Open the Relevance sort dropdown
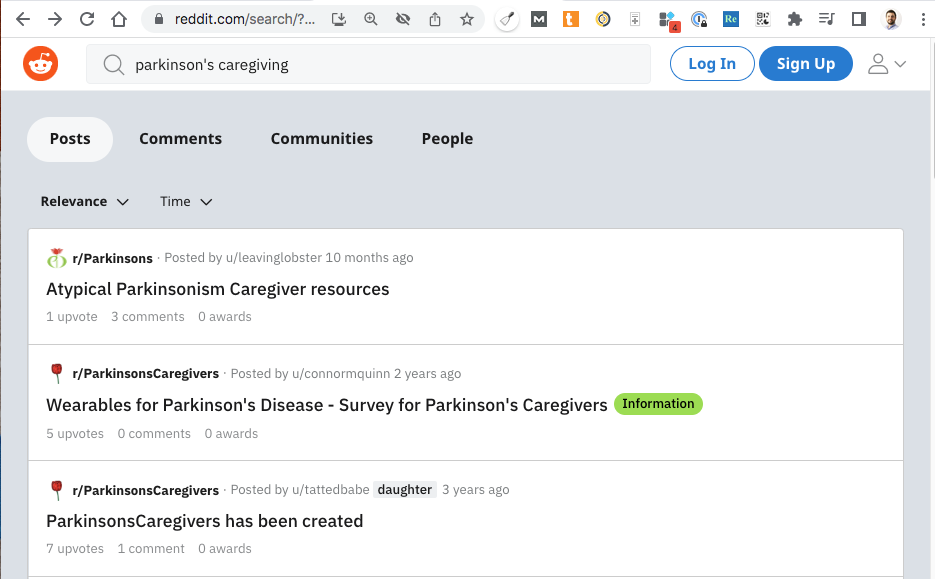The image size is (935, 579). [x=85, y=202]
